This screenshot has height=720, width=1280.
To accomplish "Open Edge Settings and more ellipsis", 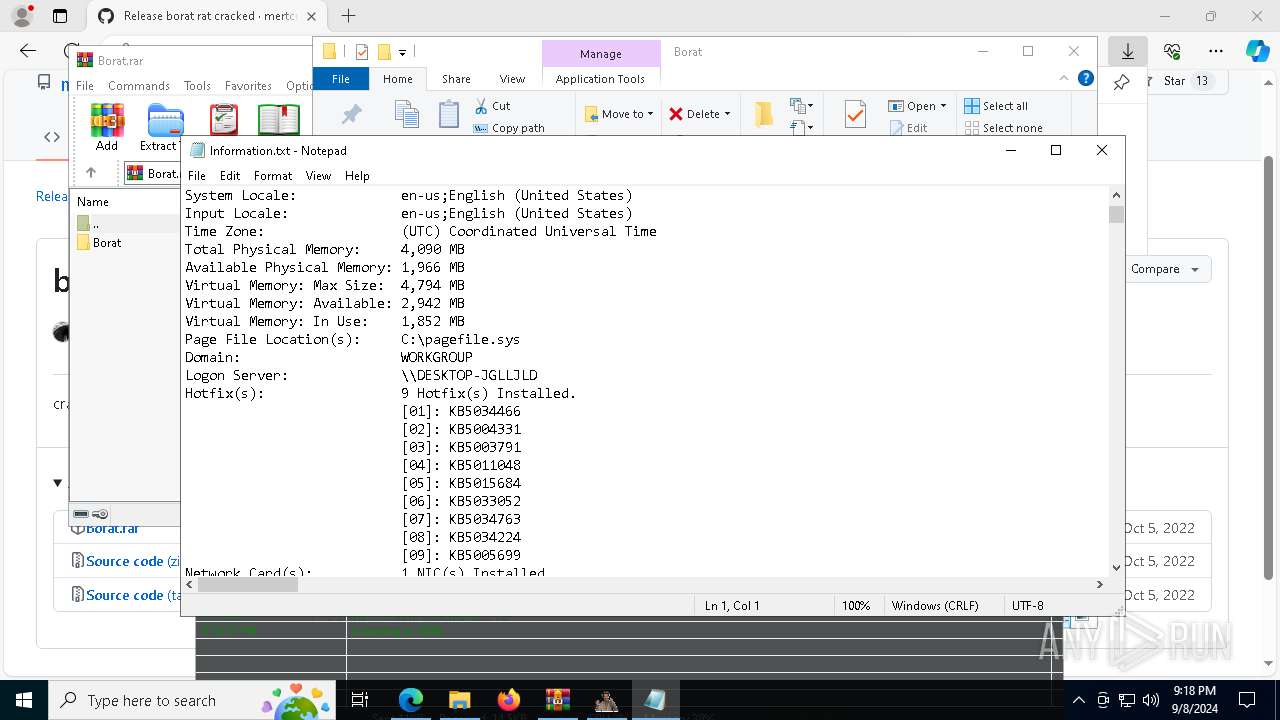I will pos(1216,51).
